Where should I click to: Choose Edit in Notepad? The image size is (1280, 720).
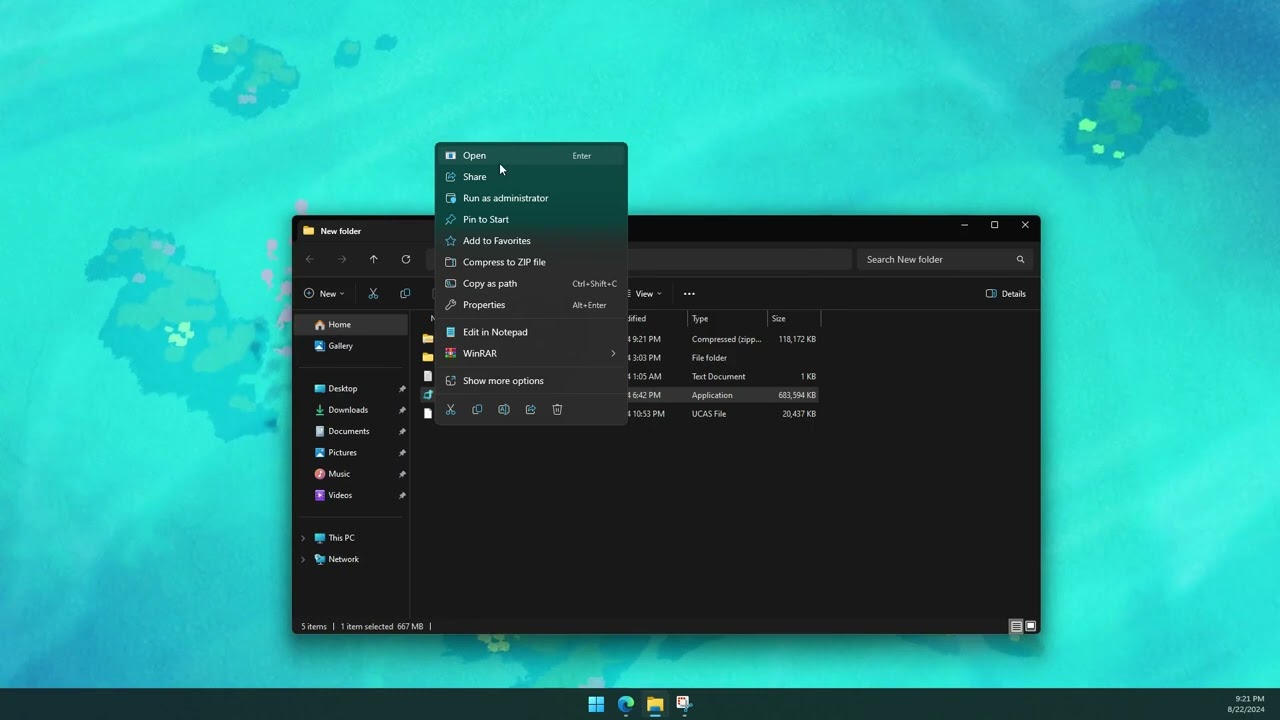coord(531,332)
